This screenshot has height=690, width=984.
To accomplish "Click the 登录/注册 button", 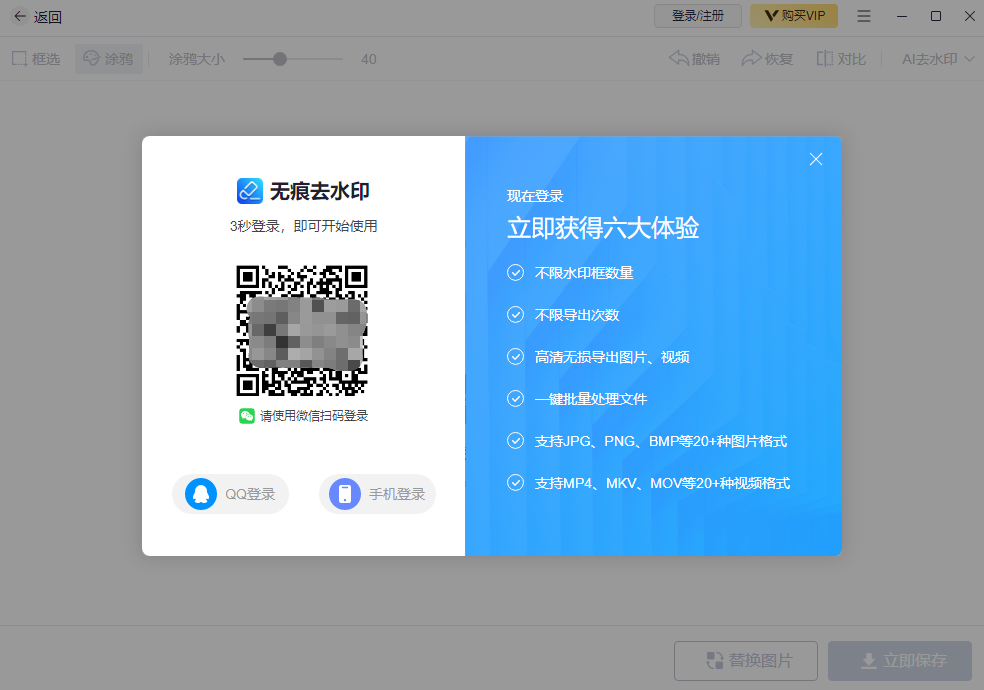I will click(697, 16).
